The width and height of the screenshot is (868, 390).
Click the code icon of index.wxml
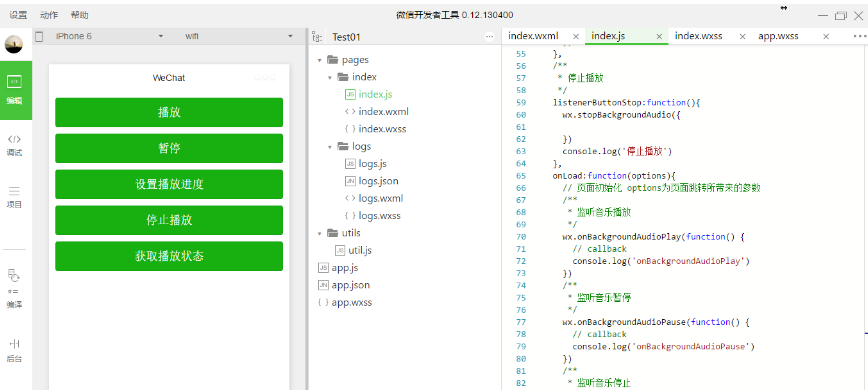click(x=350, y=112)
